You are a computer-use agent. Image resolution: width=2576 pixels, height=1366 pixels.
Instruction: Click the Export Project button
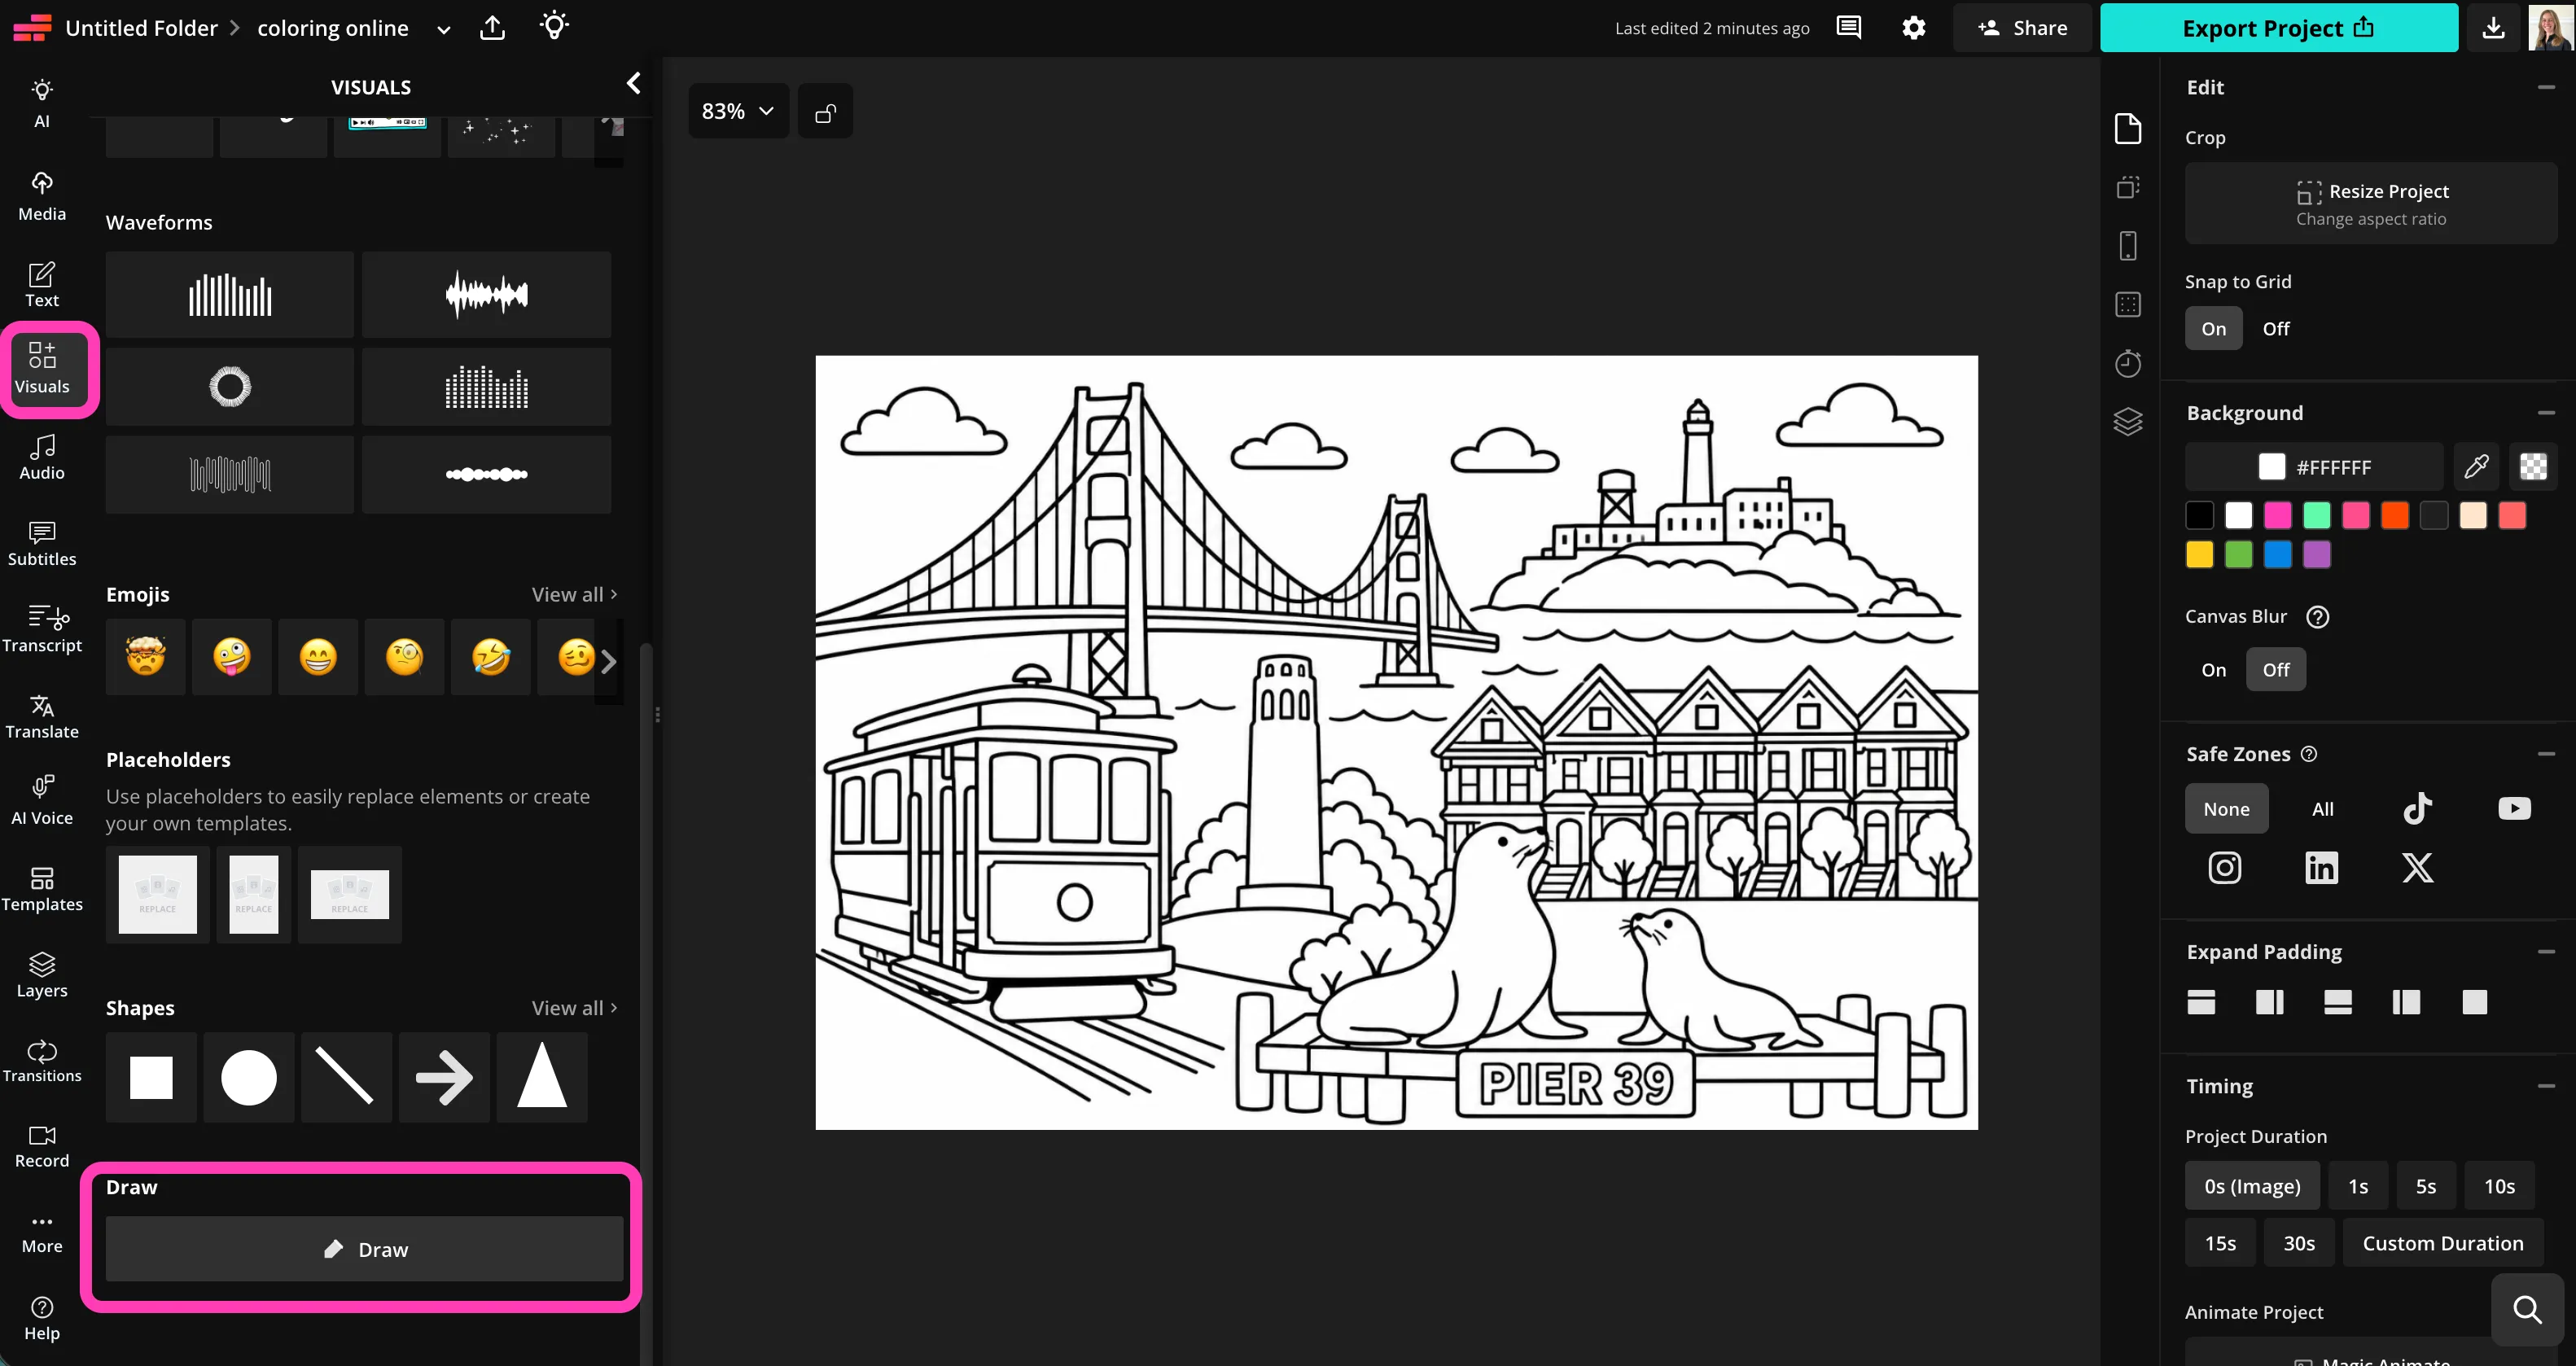tap(2278, 28)
